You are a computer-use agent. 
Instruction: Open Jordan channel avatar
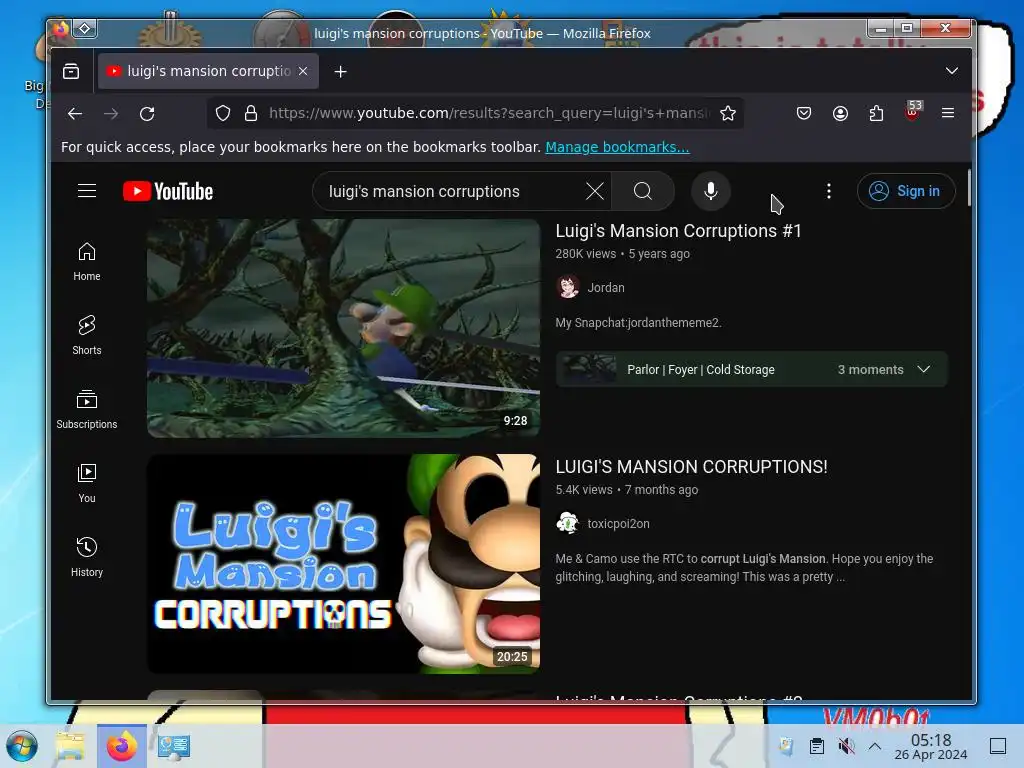click(x=568, y=287)
